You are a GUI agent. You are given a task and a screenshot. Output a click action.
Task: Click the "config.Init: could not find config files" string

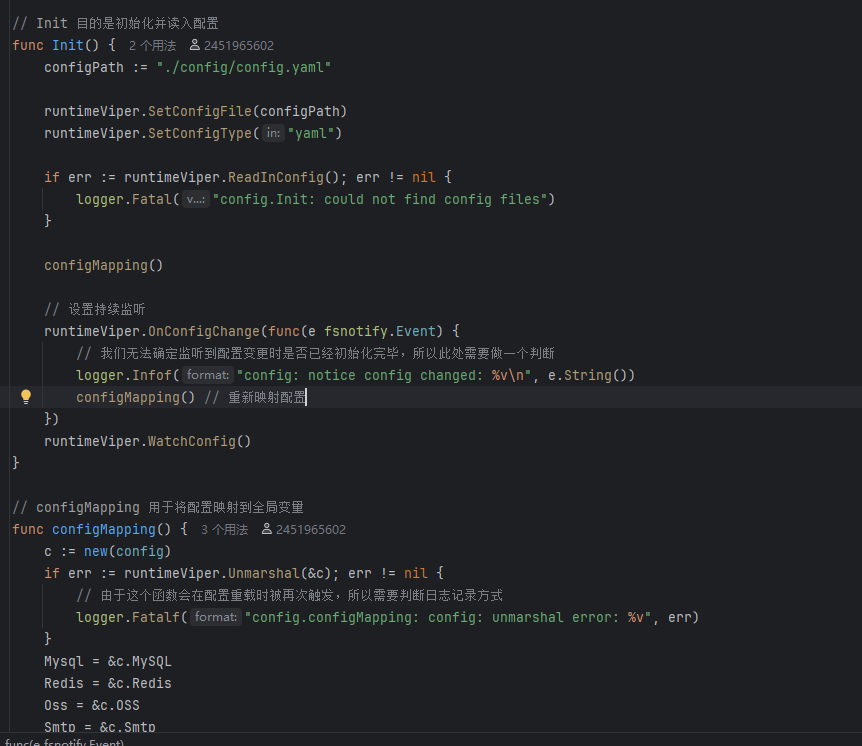tap(380, 200)
